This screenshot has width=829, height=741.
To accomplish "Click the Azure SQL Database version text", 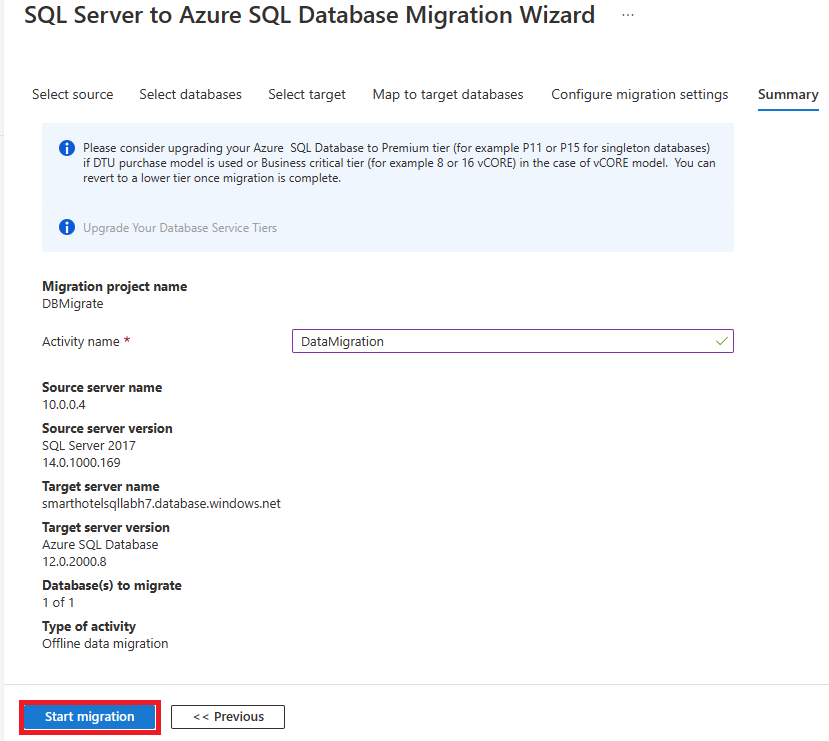I will tap(100, 545).
